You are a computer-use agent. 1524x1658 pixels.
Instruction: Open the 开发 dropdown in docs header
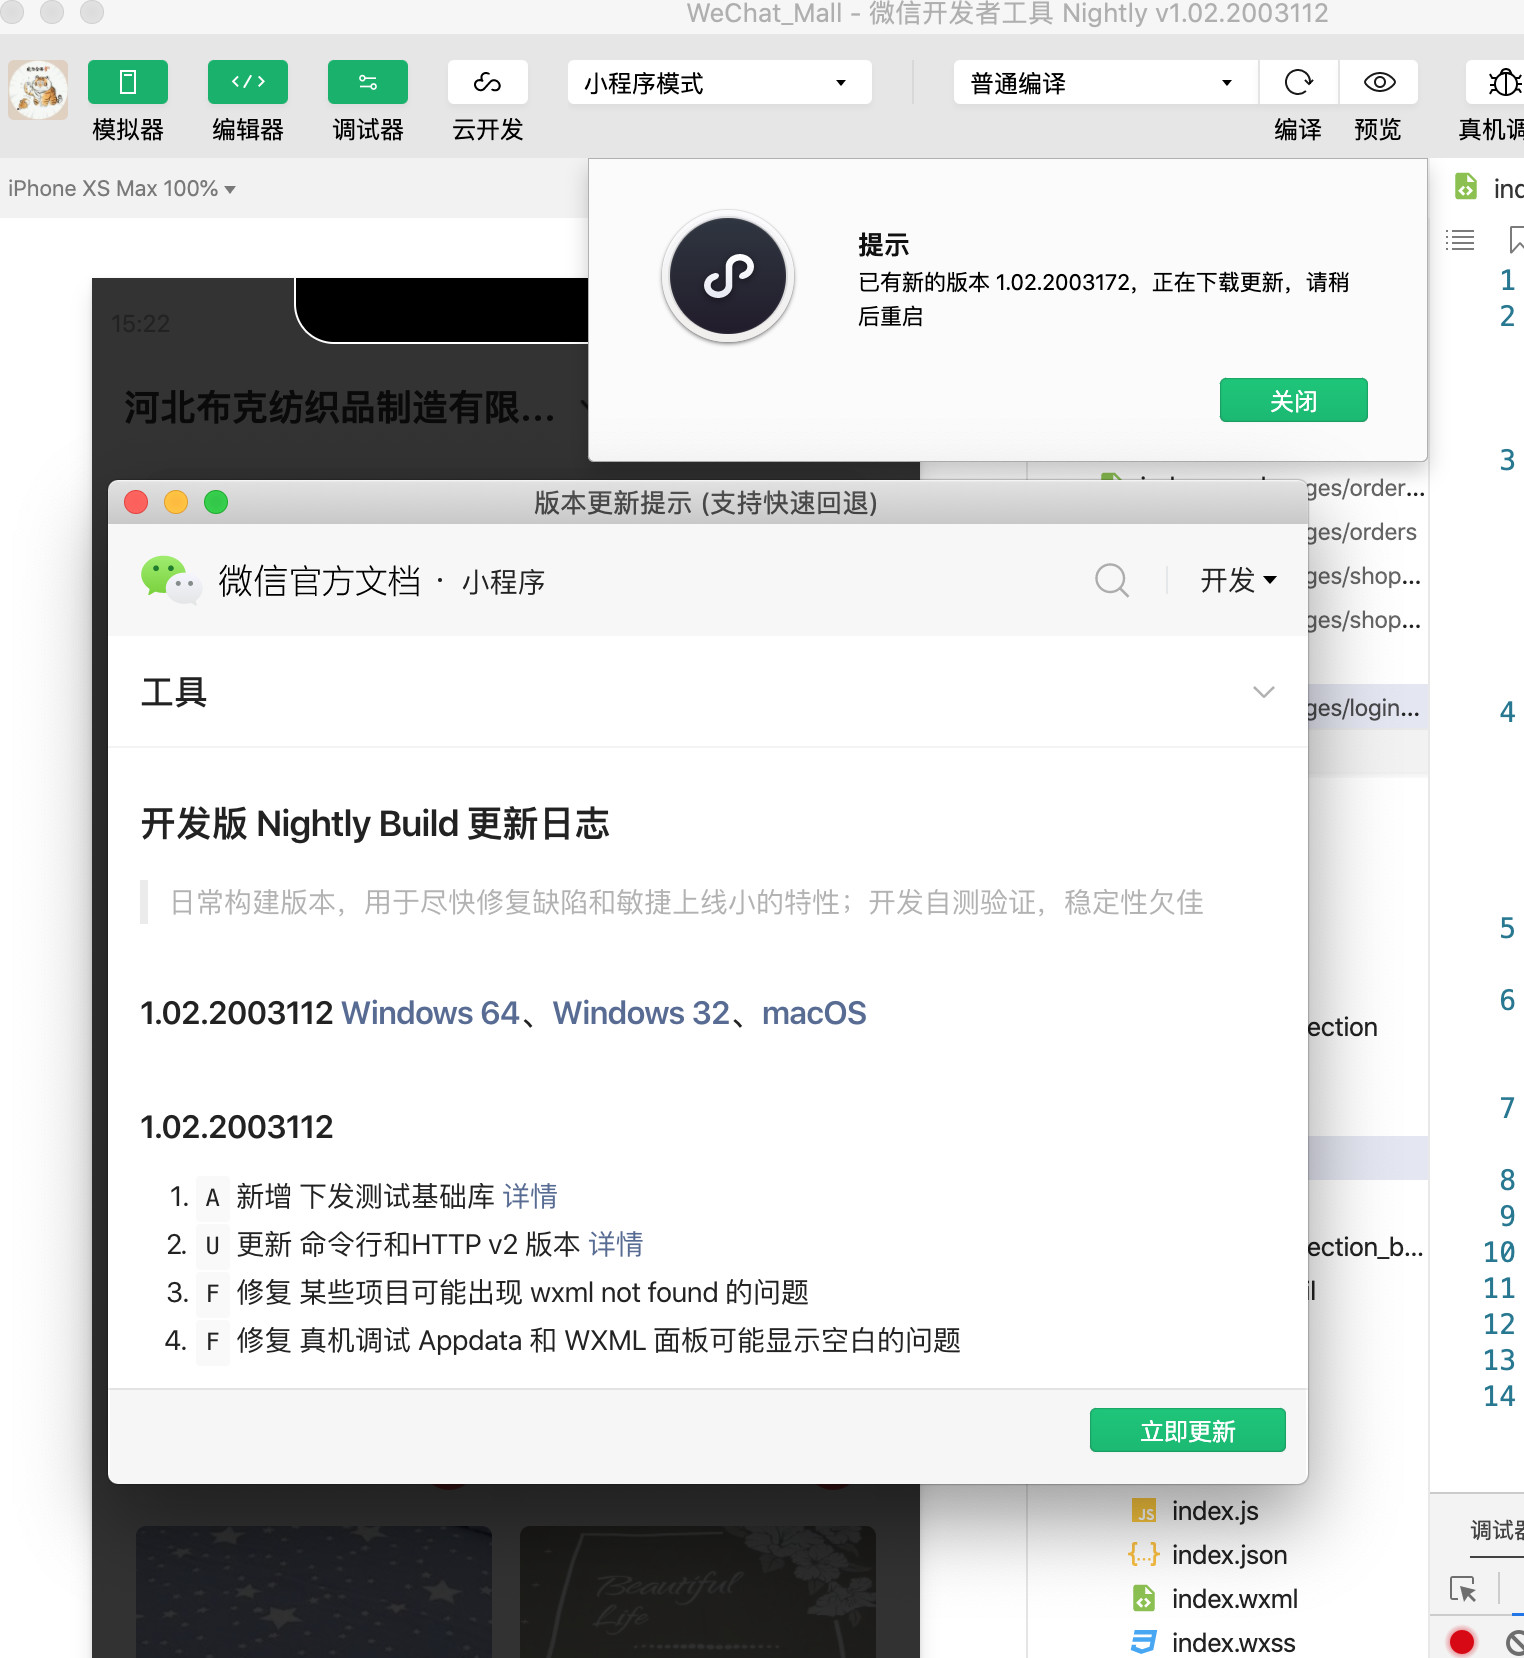(x=1238, y=580)
